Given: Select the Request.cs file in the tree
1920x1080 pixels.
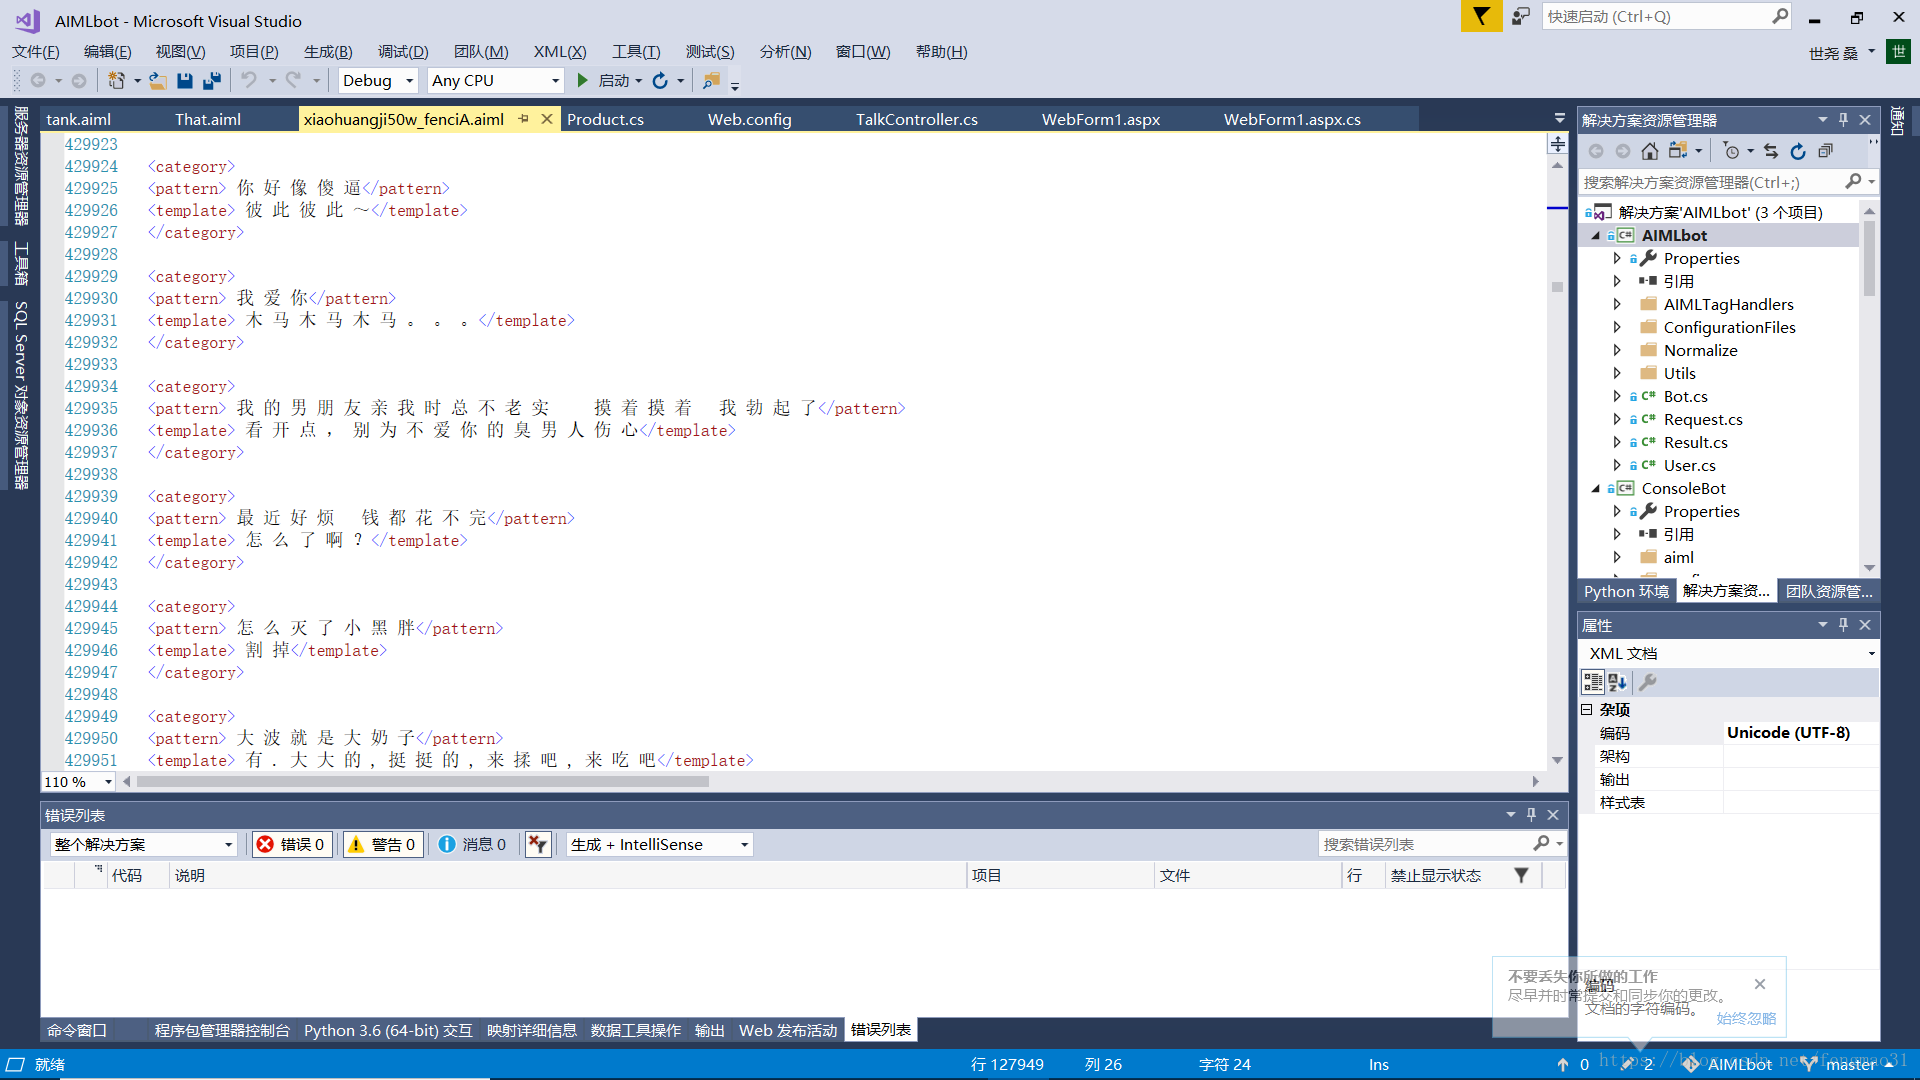Looking at the screenshot, I should pyautogui.click(x=1703, y=420).
